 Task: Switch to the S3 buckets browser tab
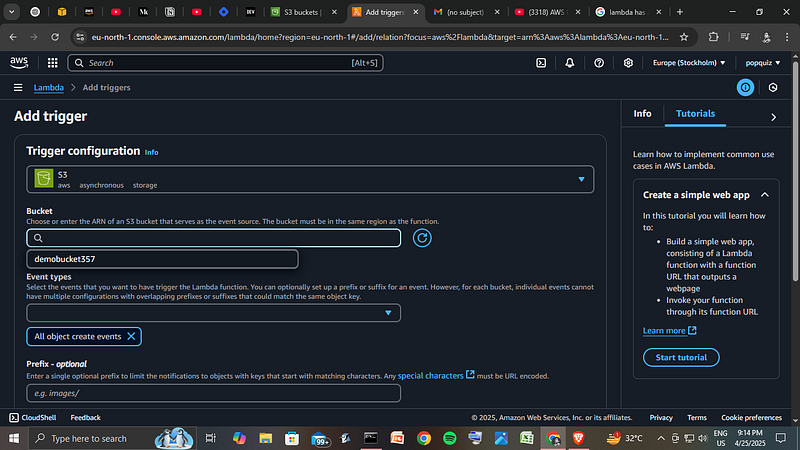click(x=302, y=12)
